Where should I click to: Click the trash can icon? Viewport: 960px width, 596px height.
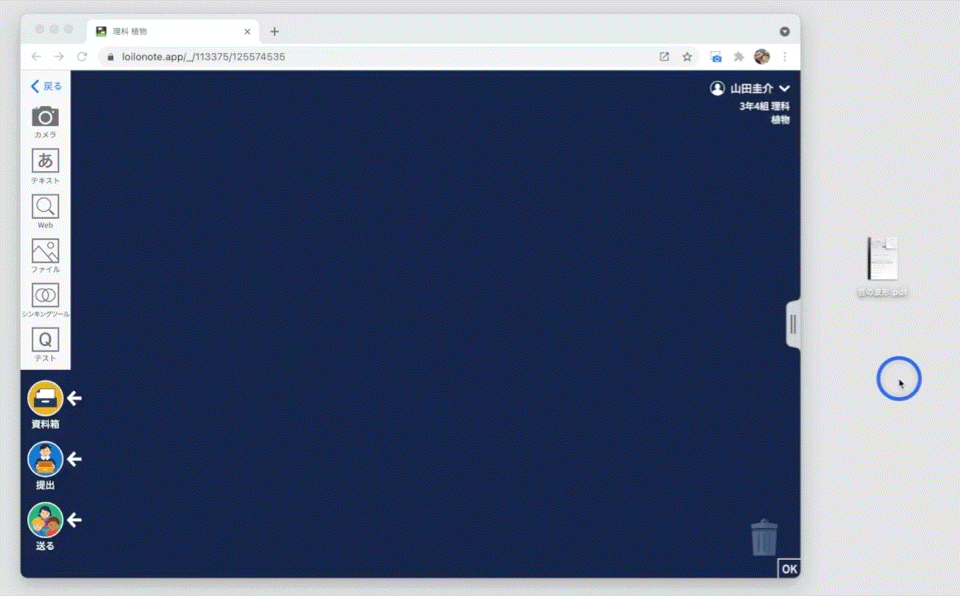(x=764, y=538)
